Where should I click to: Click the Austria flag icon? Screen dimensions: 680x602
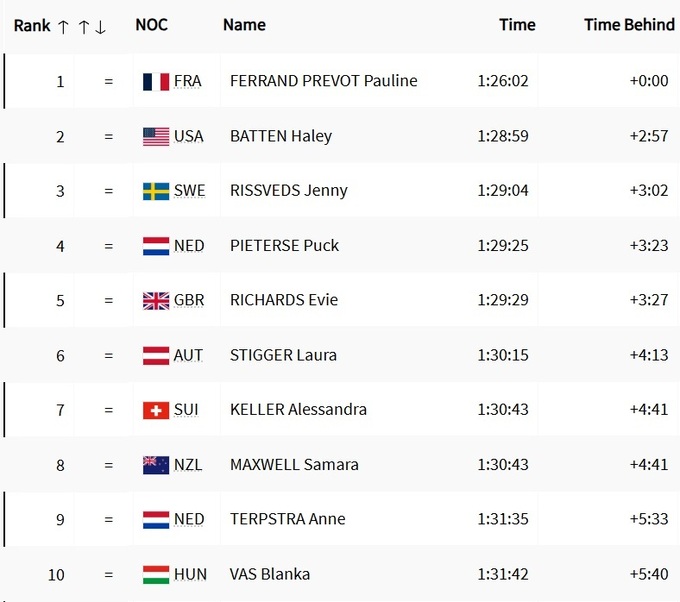click(x=156, y=355)
